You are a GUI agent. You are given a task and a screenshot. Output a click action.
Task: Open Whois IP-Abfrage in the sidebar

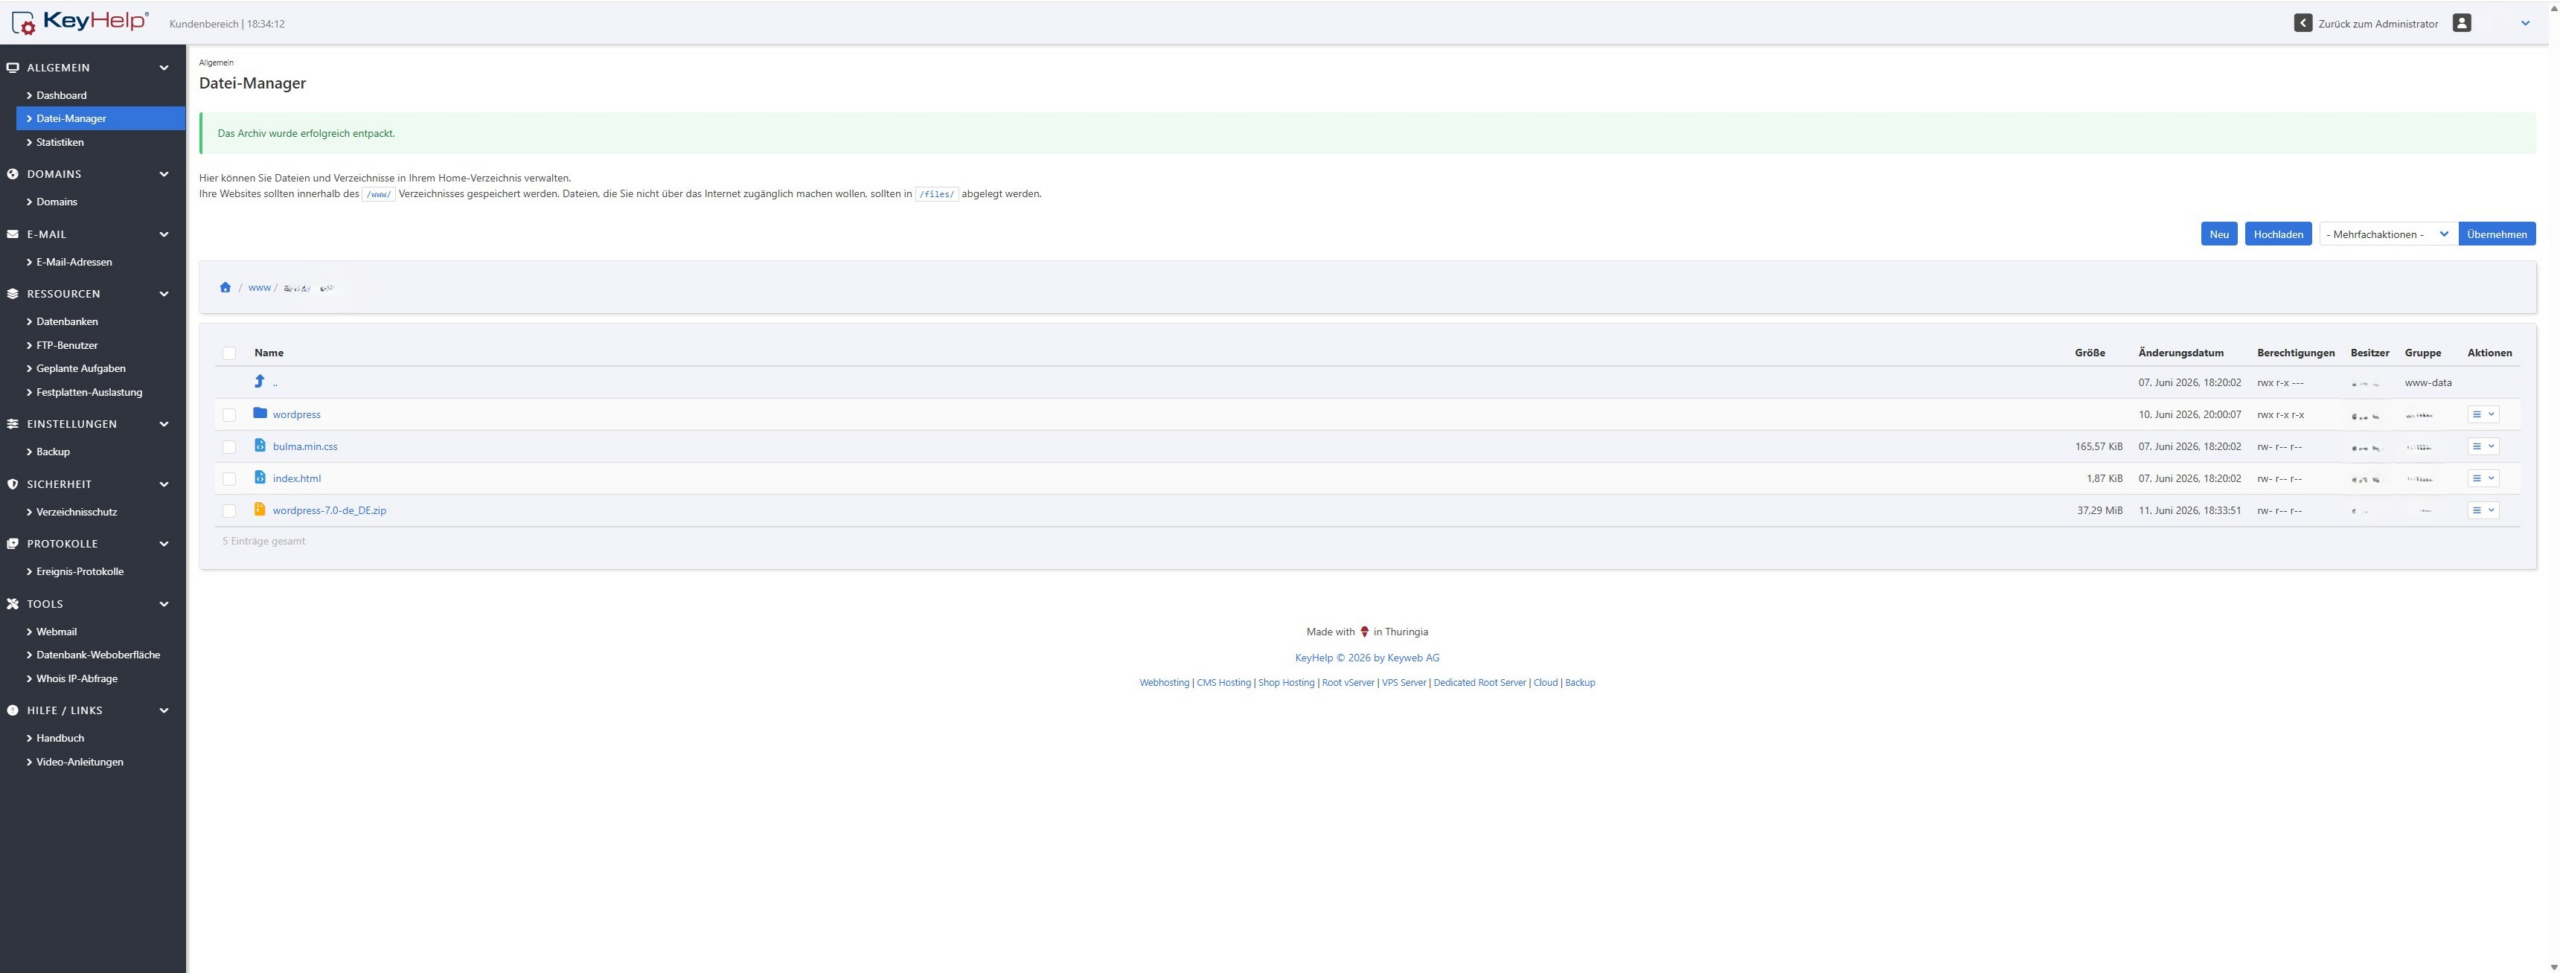pyautogui.click(x=77, y=678)
